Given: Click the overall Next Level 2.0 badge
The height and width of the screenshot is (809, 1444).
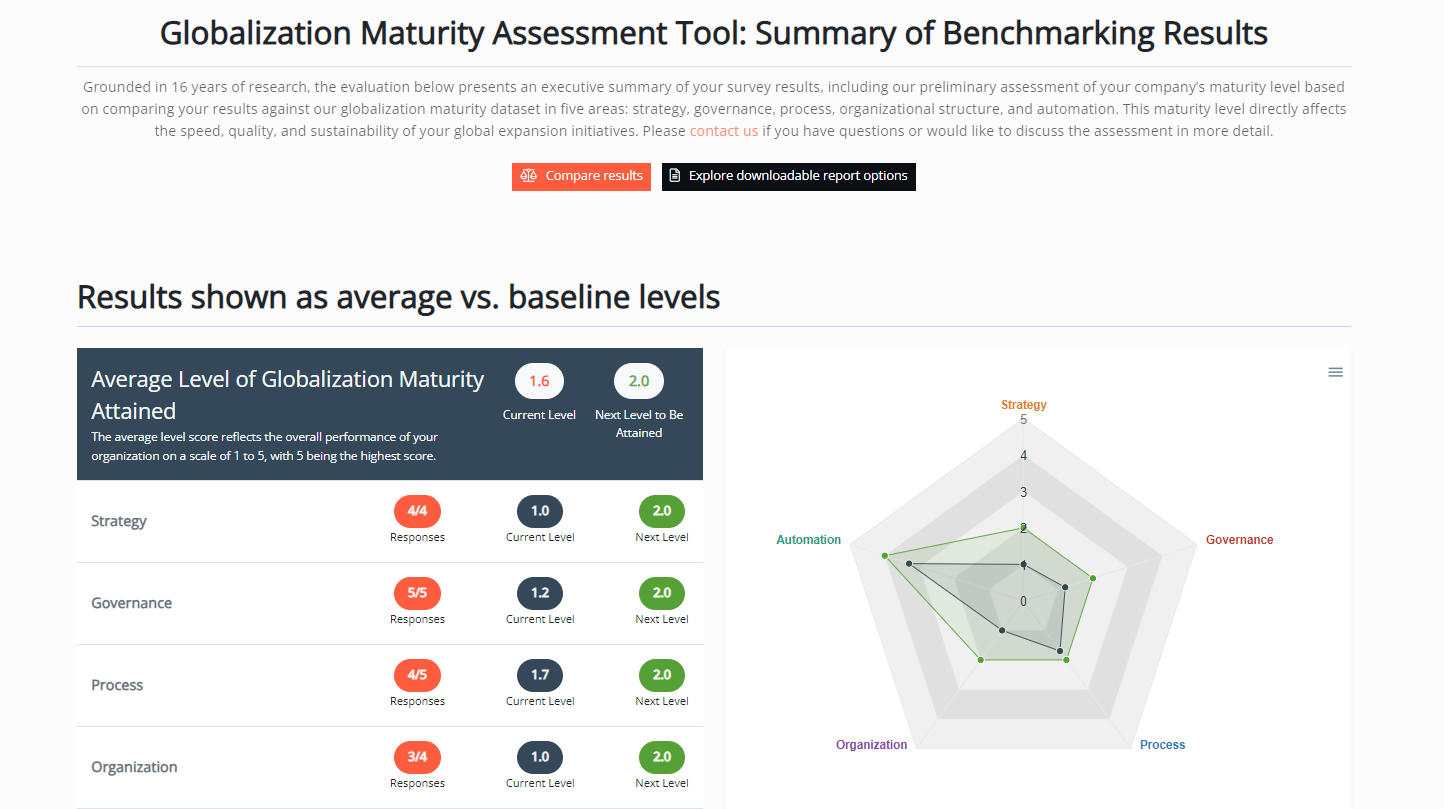Looking at the screenshot, I should pyautogui.click(x=638, y=381).
